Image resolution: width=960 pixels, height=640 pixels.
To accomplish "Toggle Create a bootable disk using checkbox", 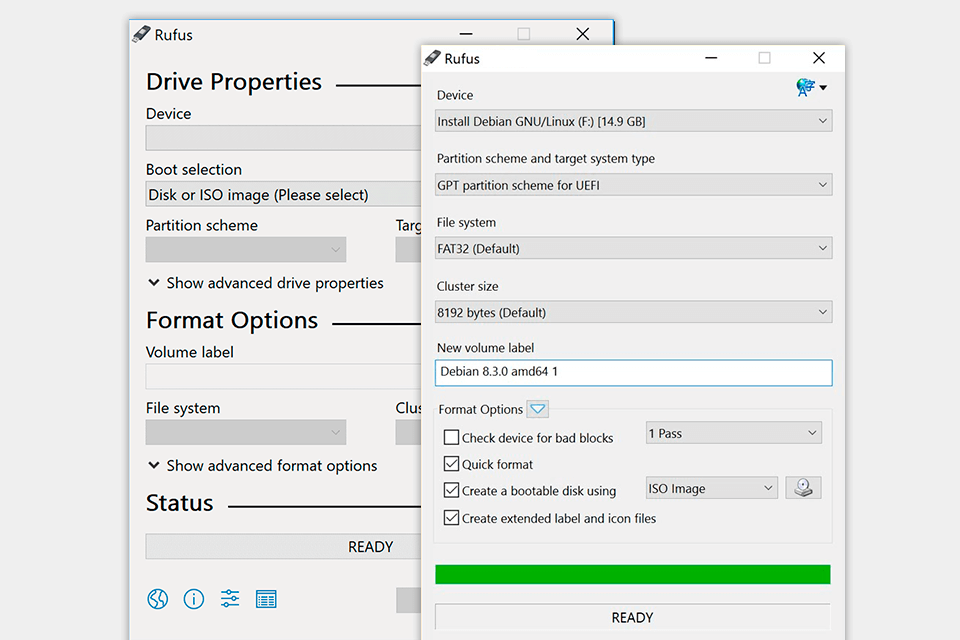I will (x=451, y=490).
